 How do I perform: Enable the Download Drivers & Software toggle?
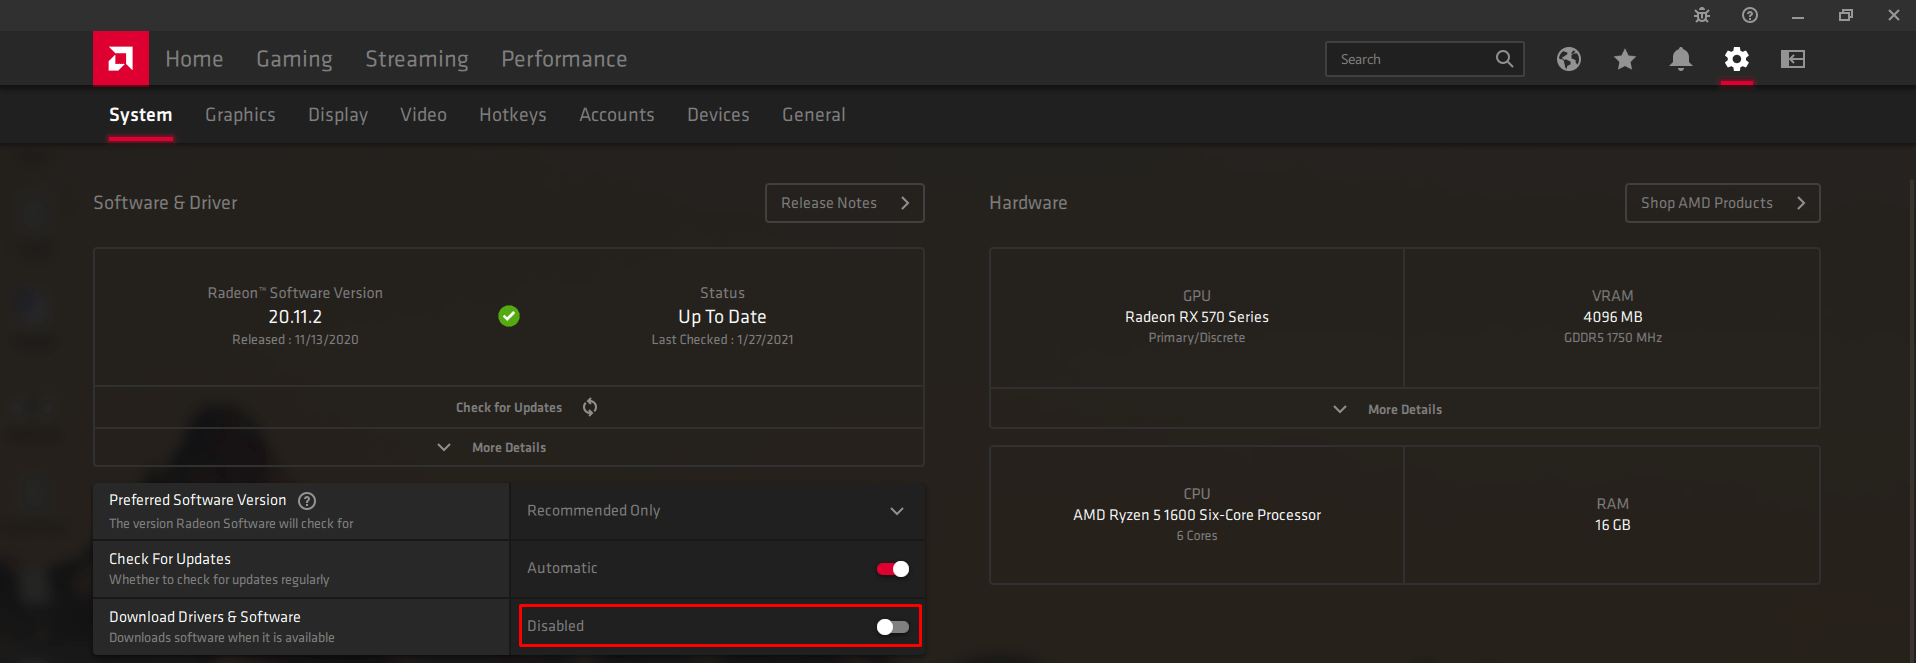click(893, 627)
